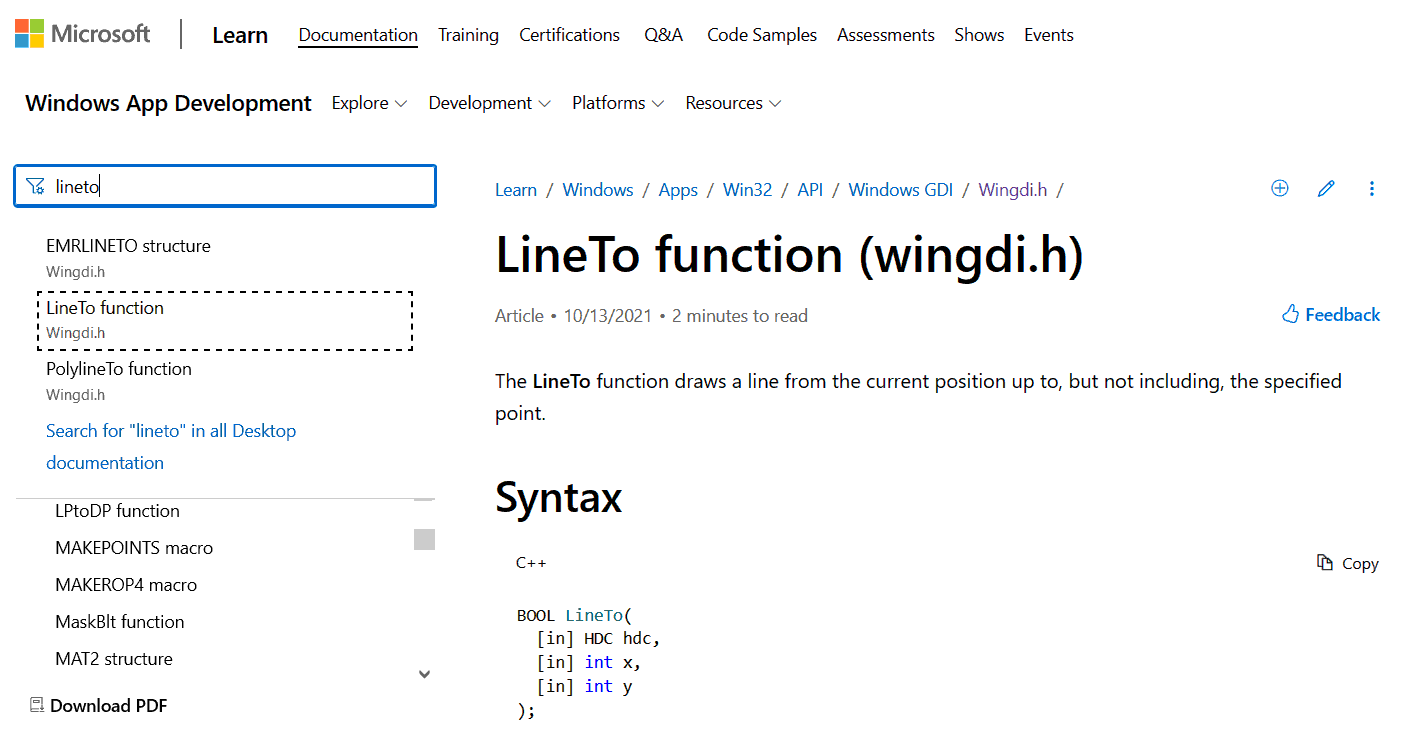Click Windows App Development title
The width and height of the screenshot is (1404, 735).
[168, 103]
